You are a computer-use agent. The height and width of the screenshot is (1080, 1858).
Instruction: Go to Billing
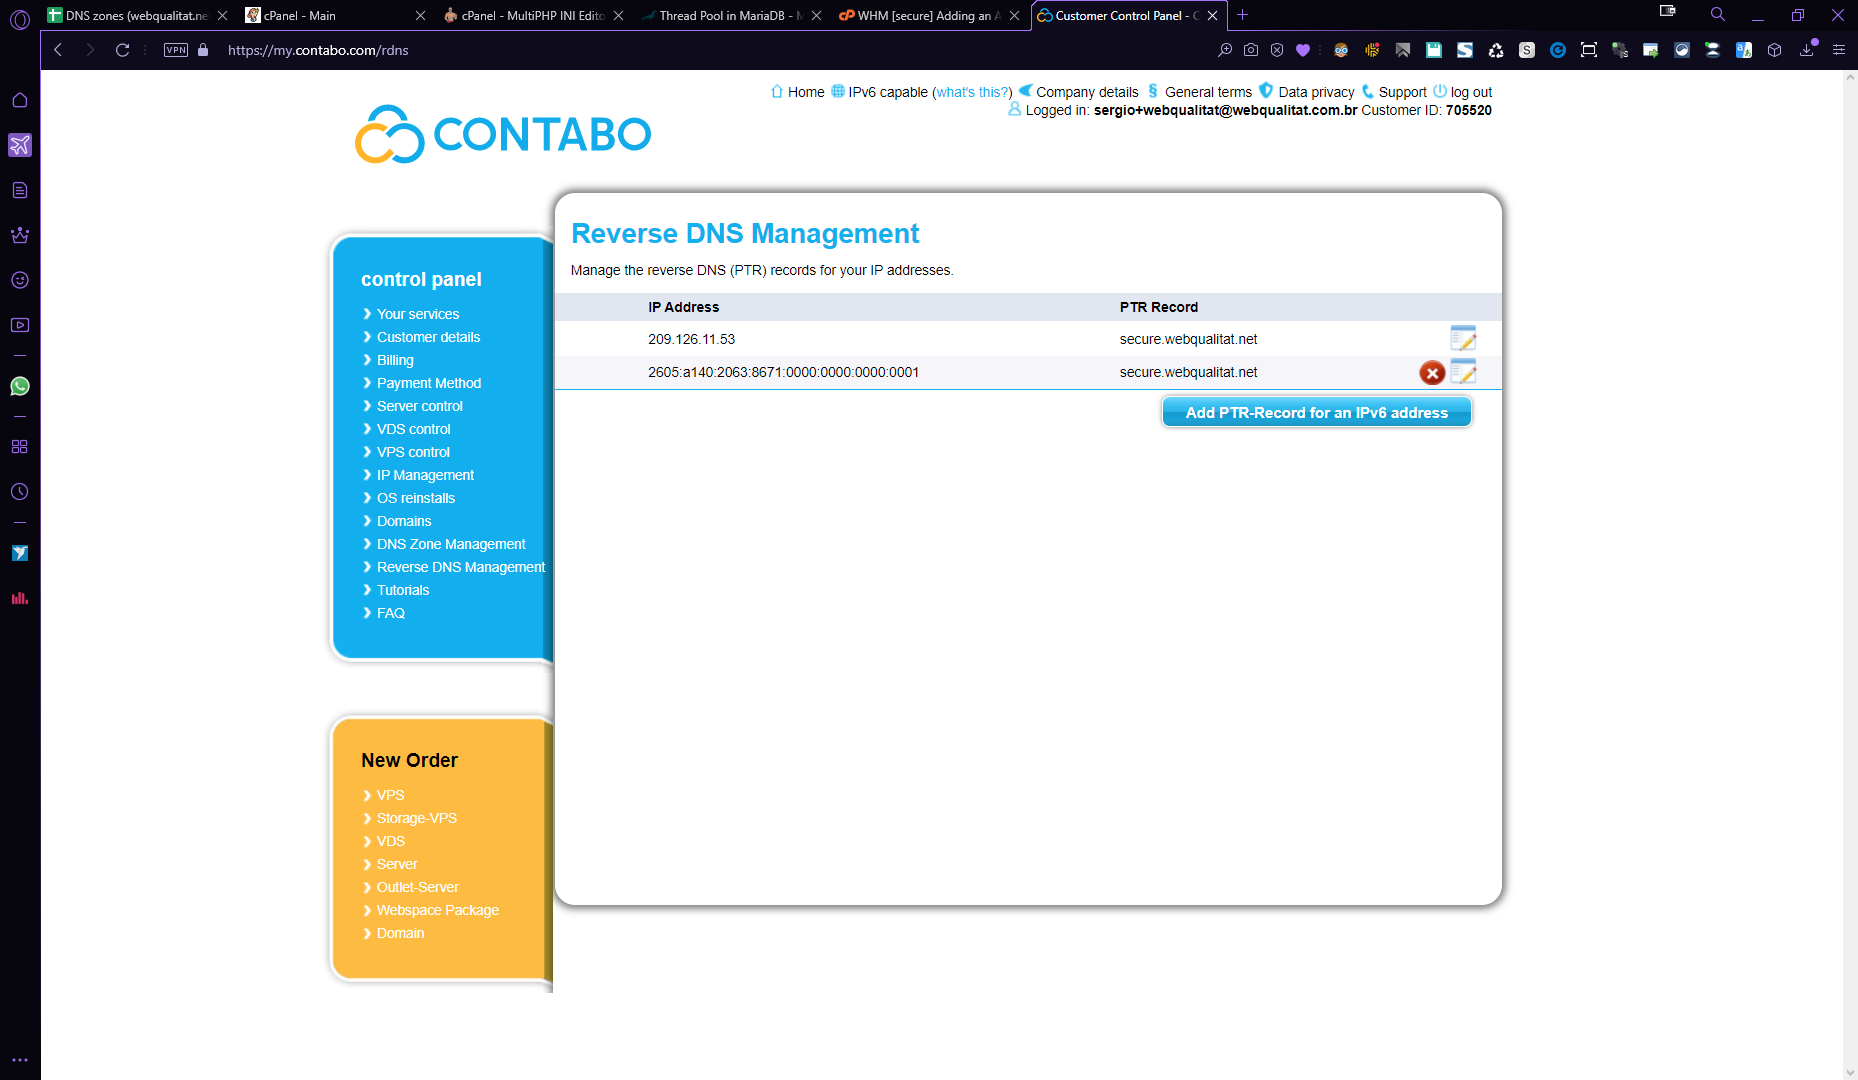(x=395, y=360)
